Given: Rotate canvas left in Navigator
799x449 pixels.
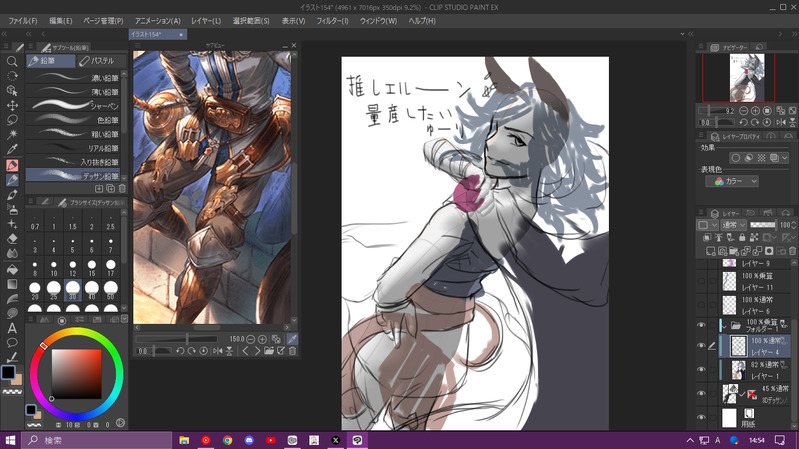Looking at the screenshot, I should (743, 122).
